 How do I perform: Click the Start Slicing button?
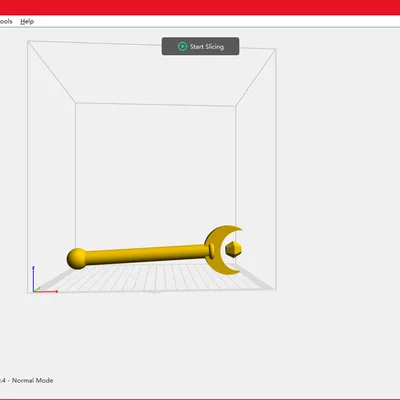pyautogui.click(x=200, y=46)
